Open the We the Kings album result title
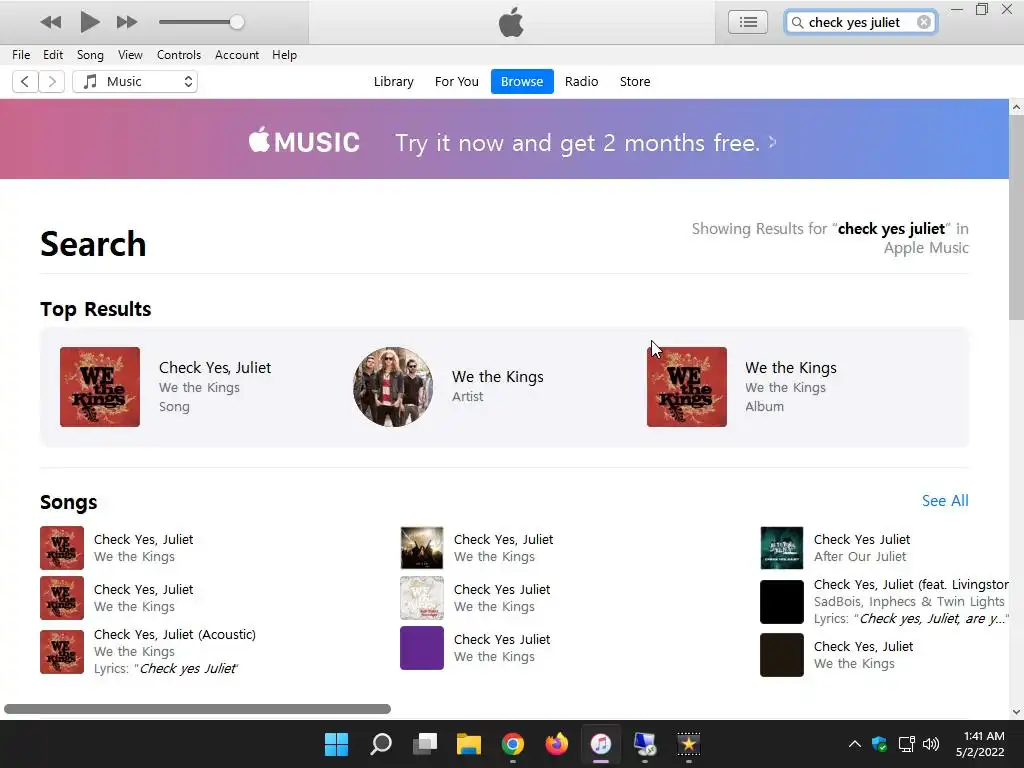The image size is (1024, 768). point(791,368)
